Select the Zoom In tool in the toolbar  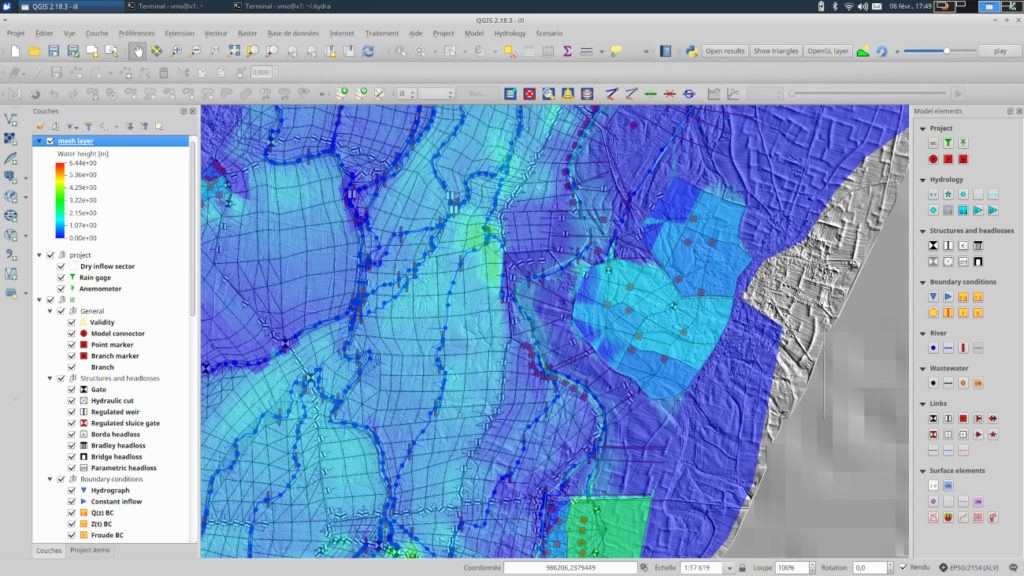(x=176, y=50)
